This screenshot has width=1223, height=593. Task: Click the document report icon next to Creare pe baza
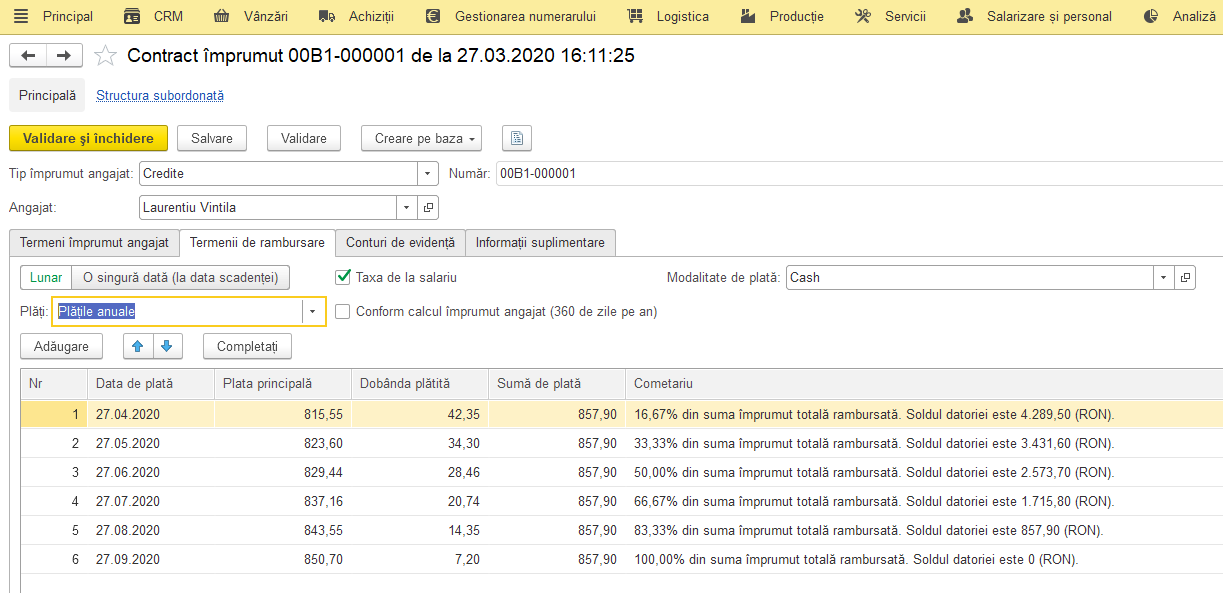point(517,138)
